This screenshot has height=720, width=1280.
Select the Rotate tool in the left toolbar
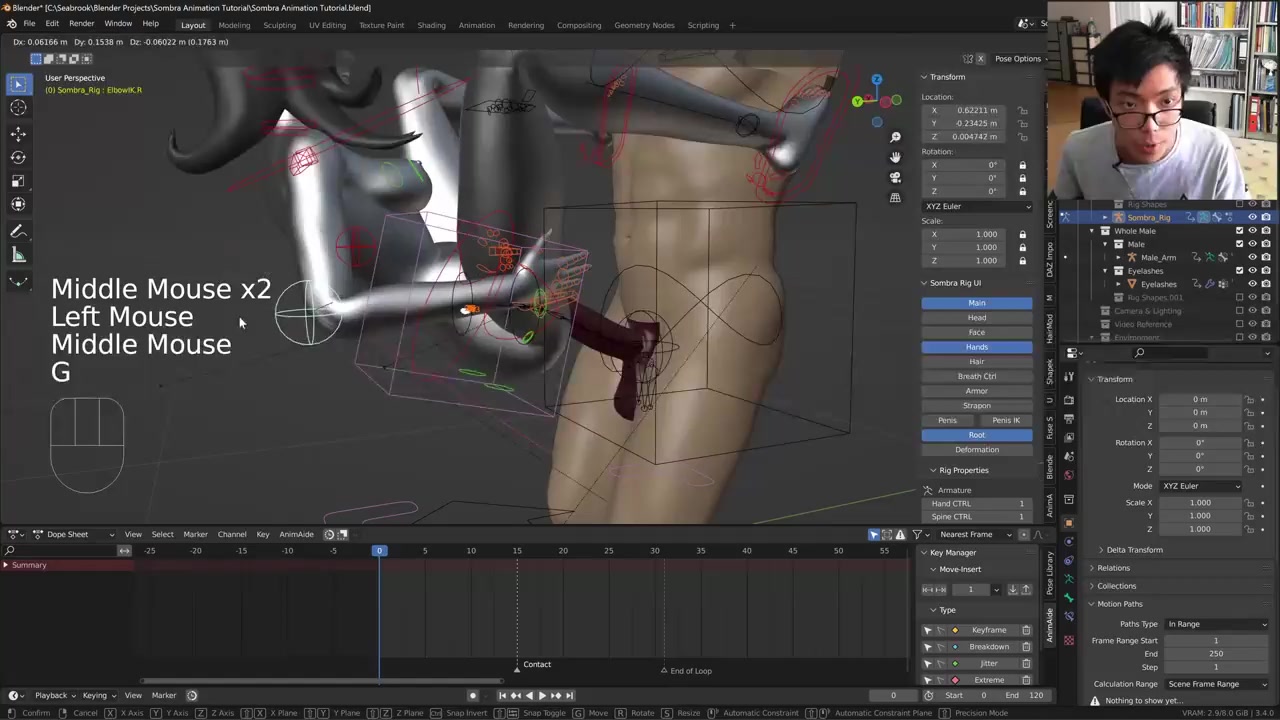pos(18,157)
